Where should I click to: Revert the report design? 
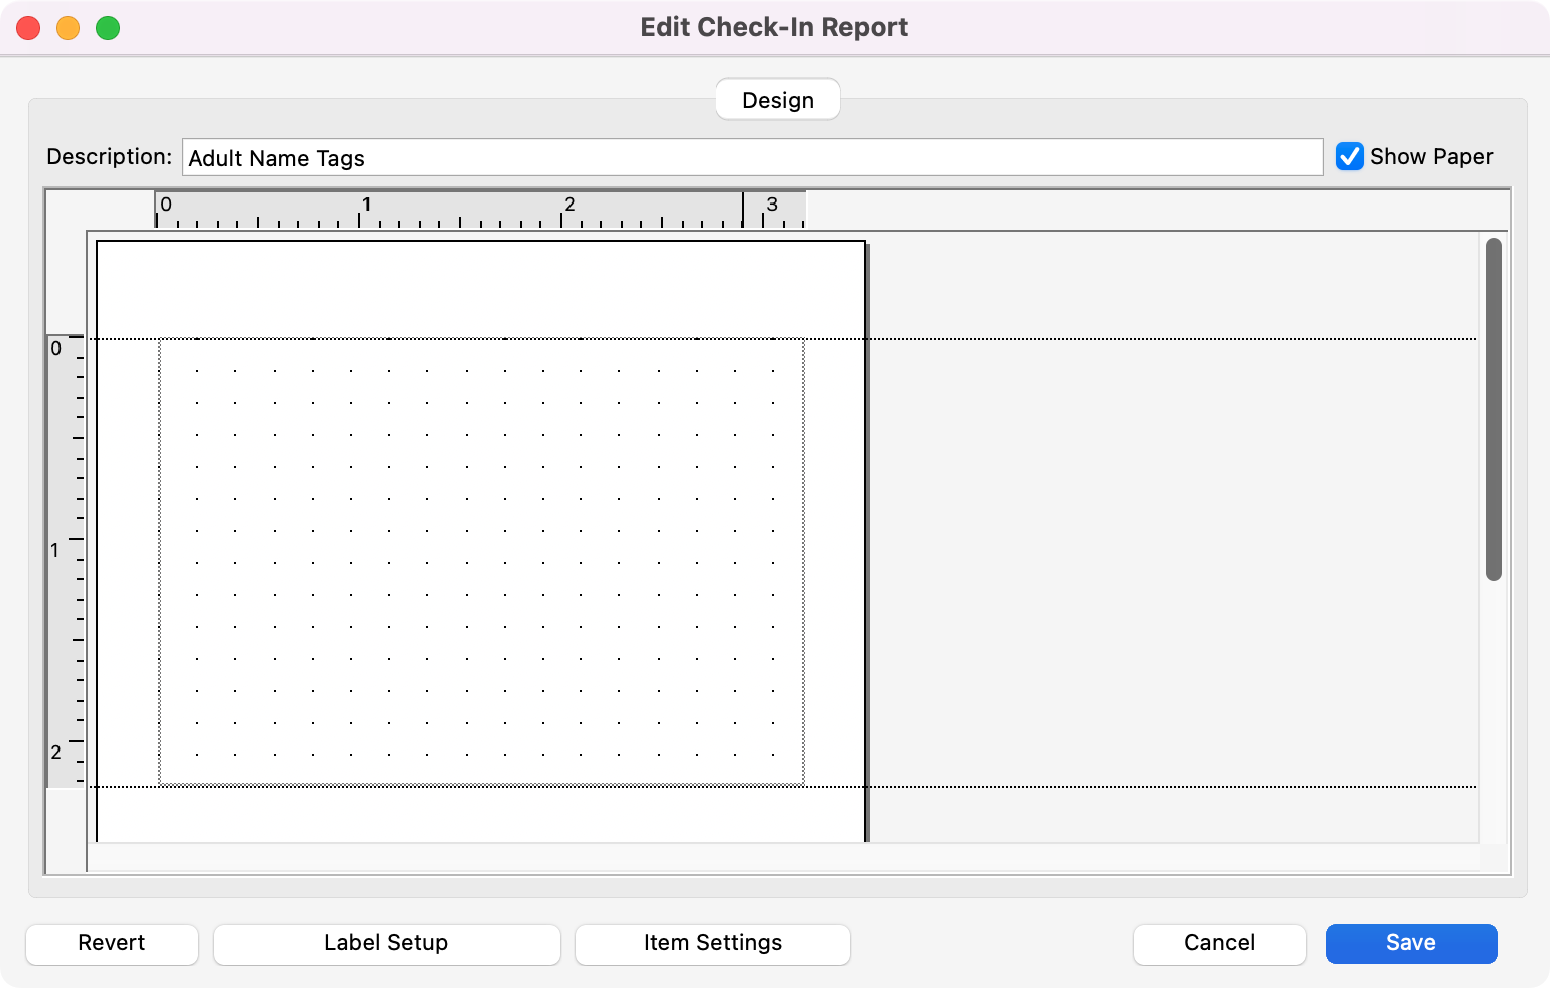point(111,943)
